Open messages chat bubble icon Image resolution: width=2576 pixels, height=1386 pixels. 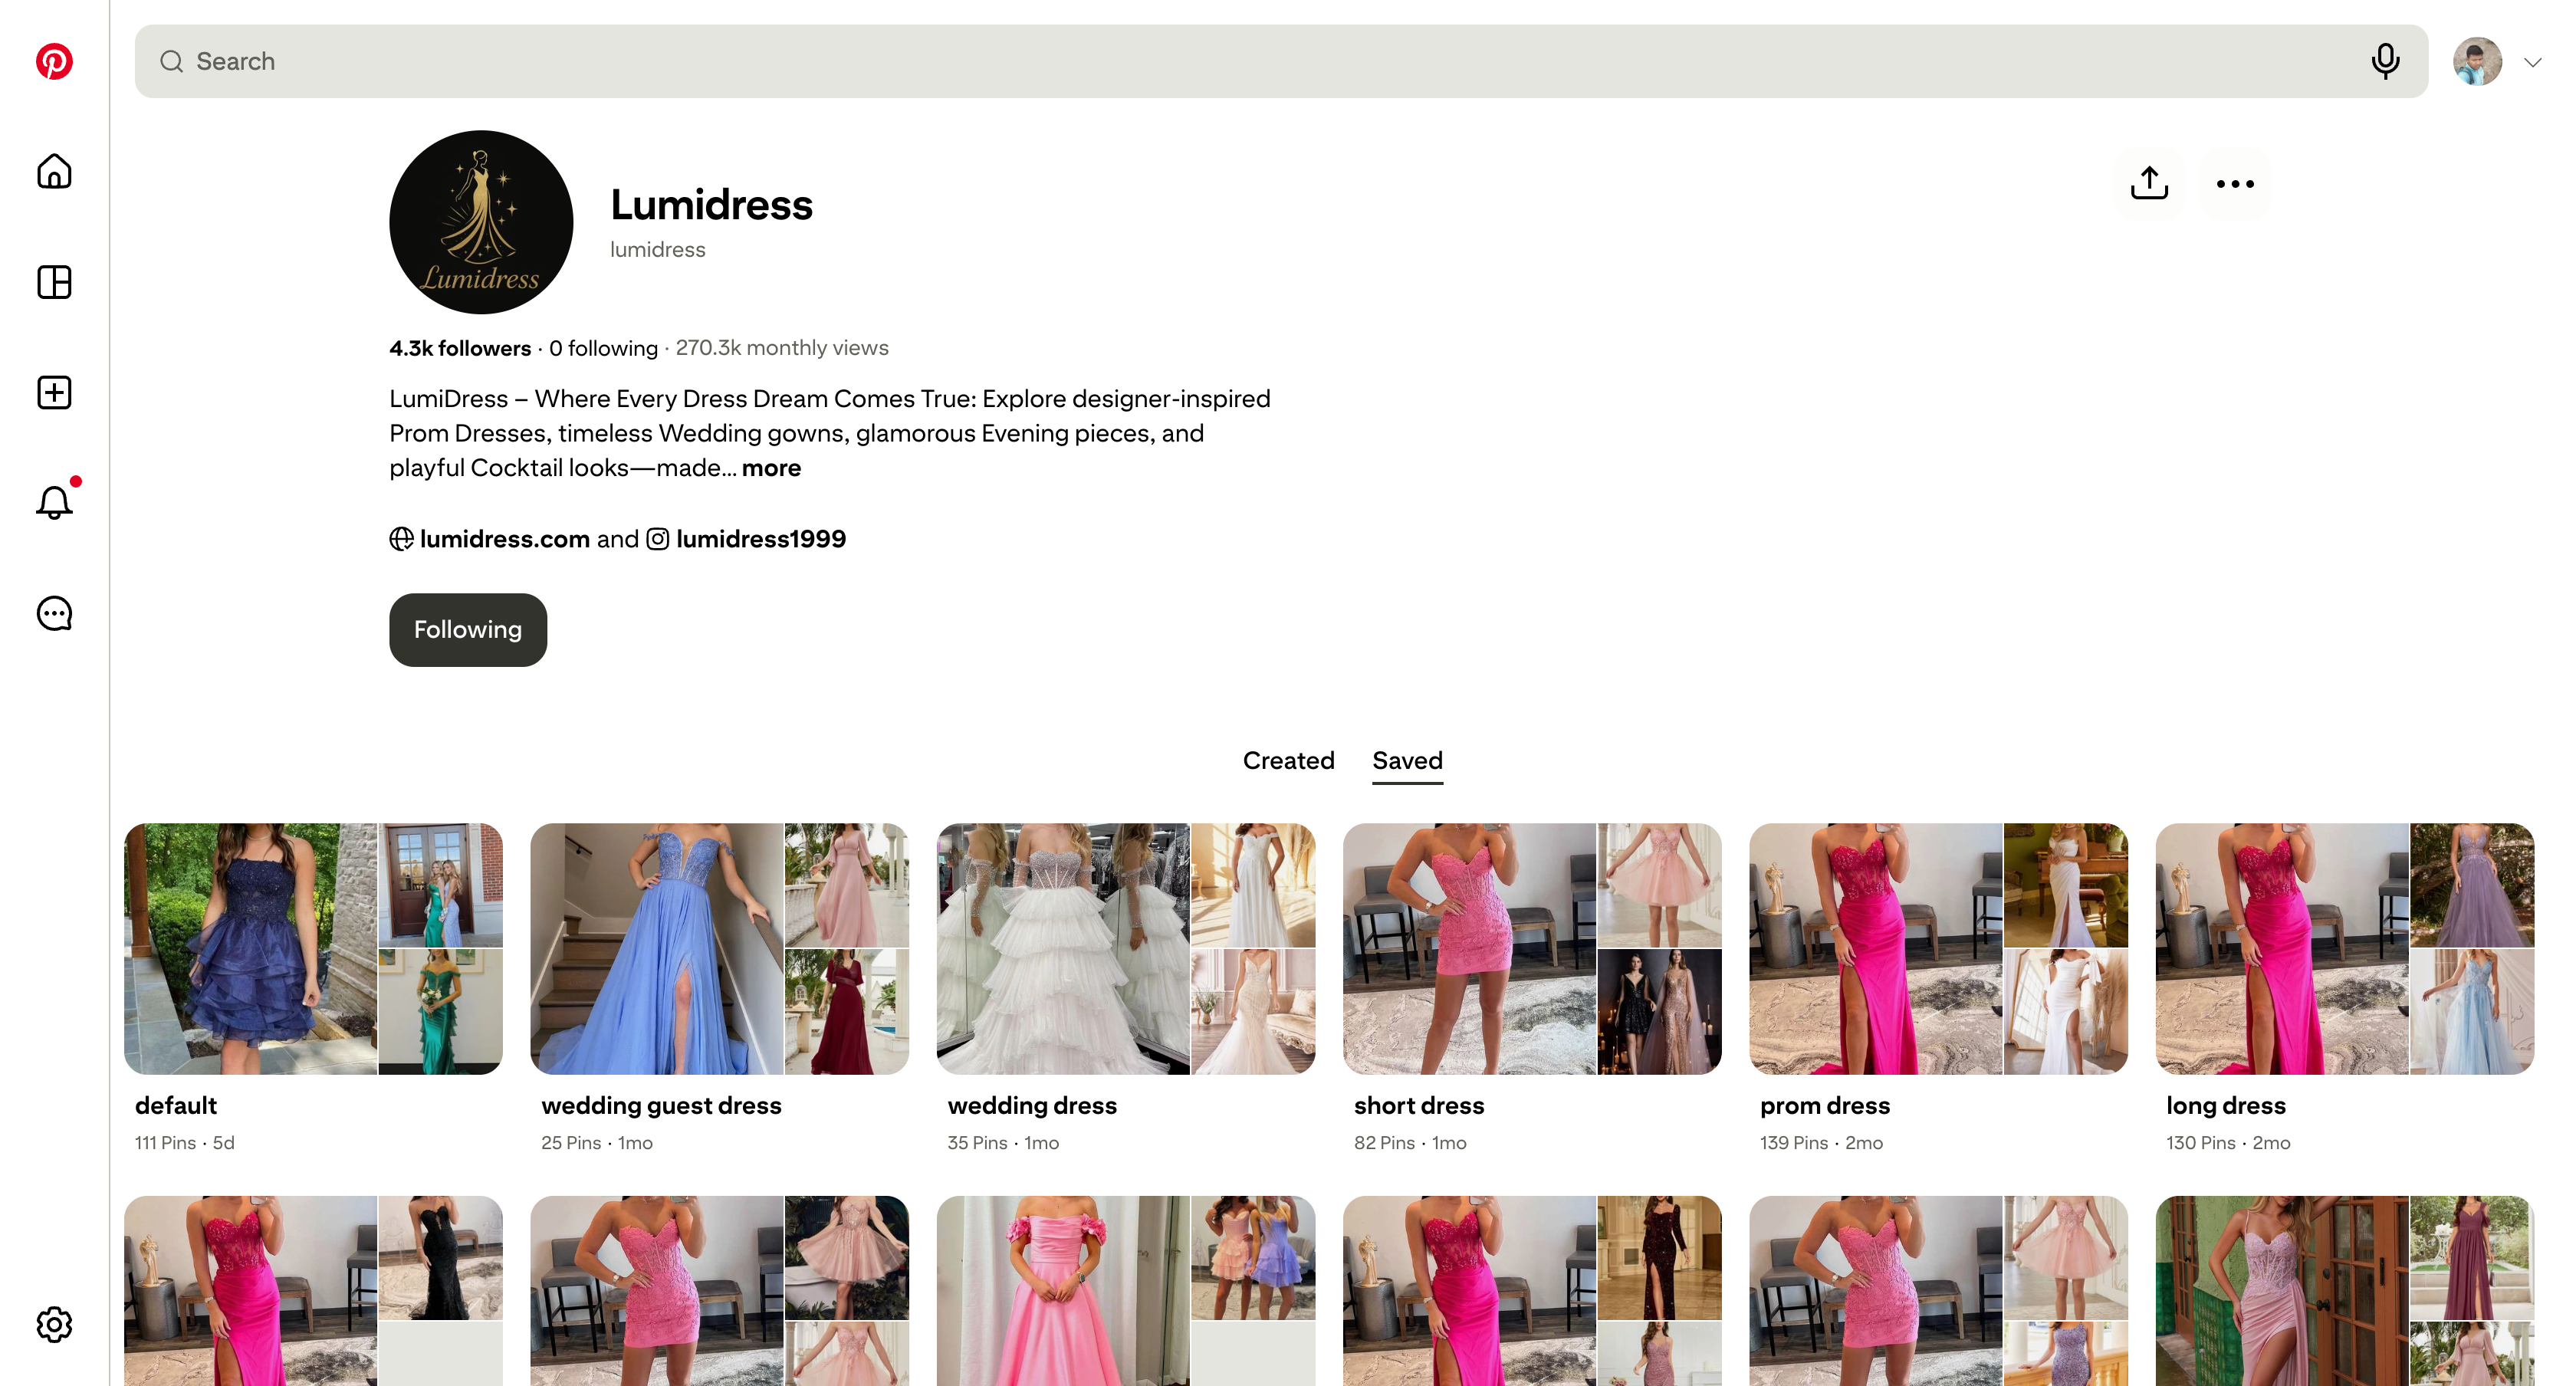click(x=54, y=613)
